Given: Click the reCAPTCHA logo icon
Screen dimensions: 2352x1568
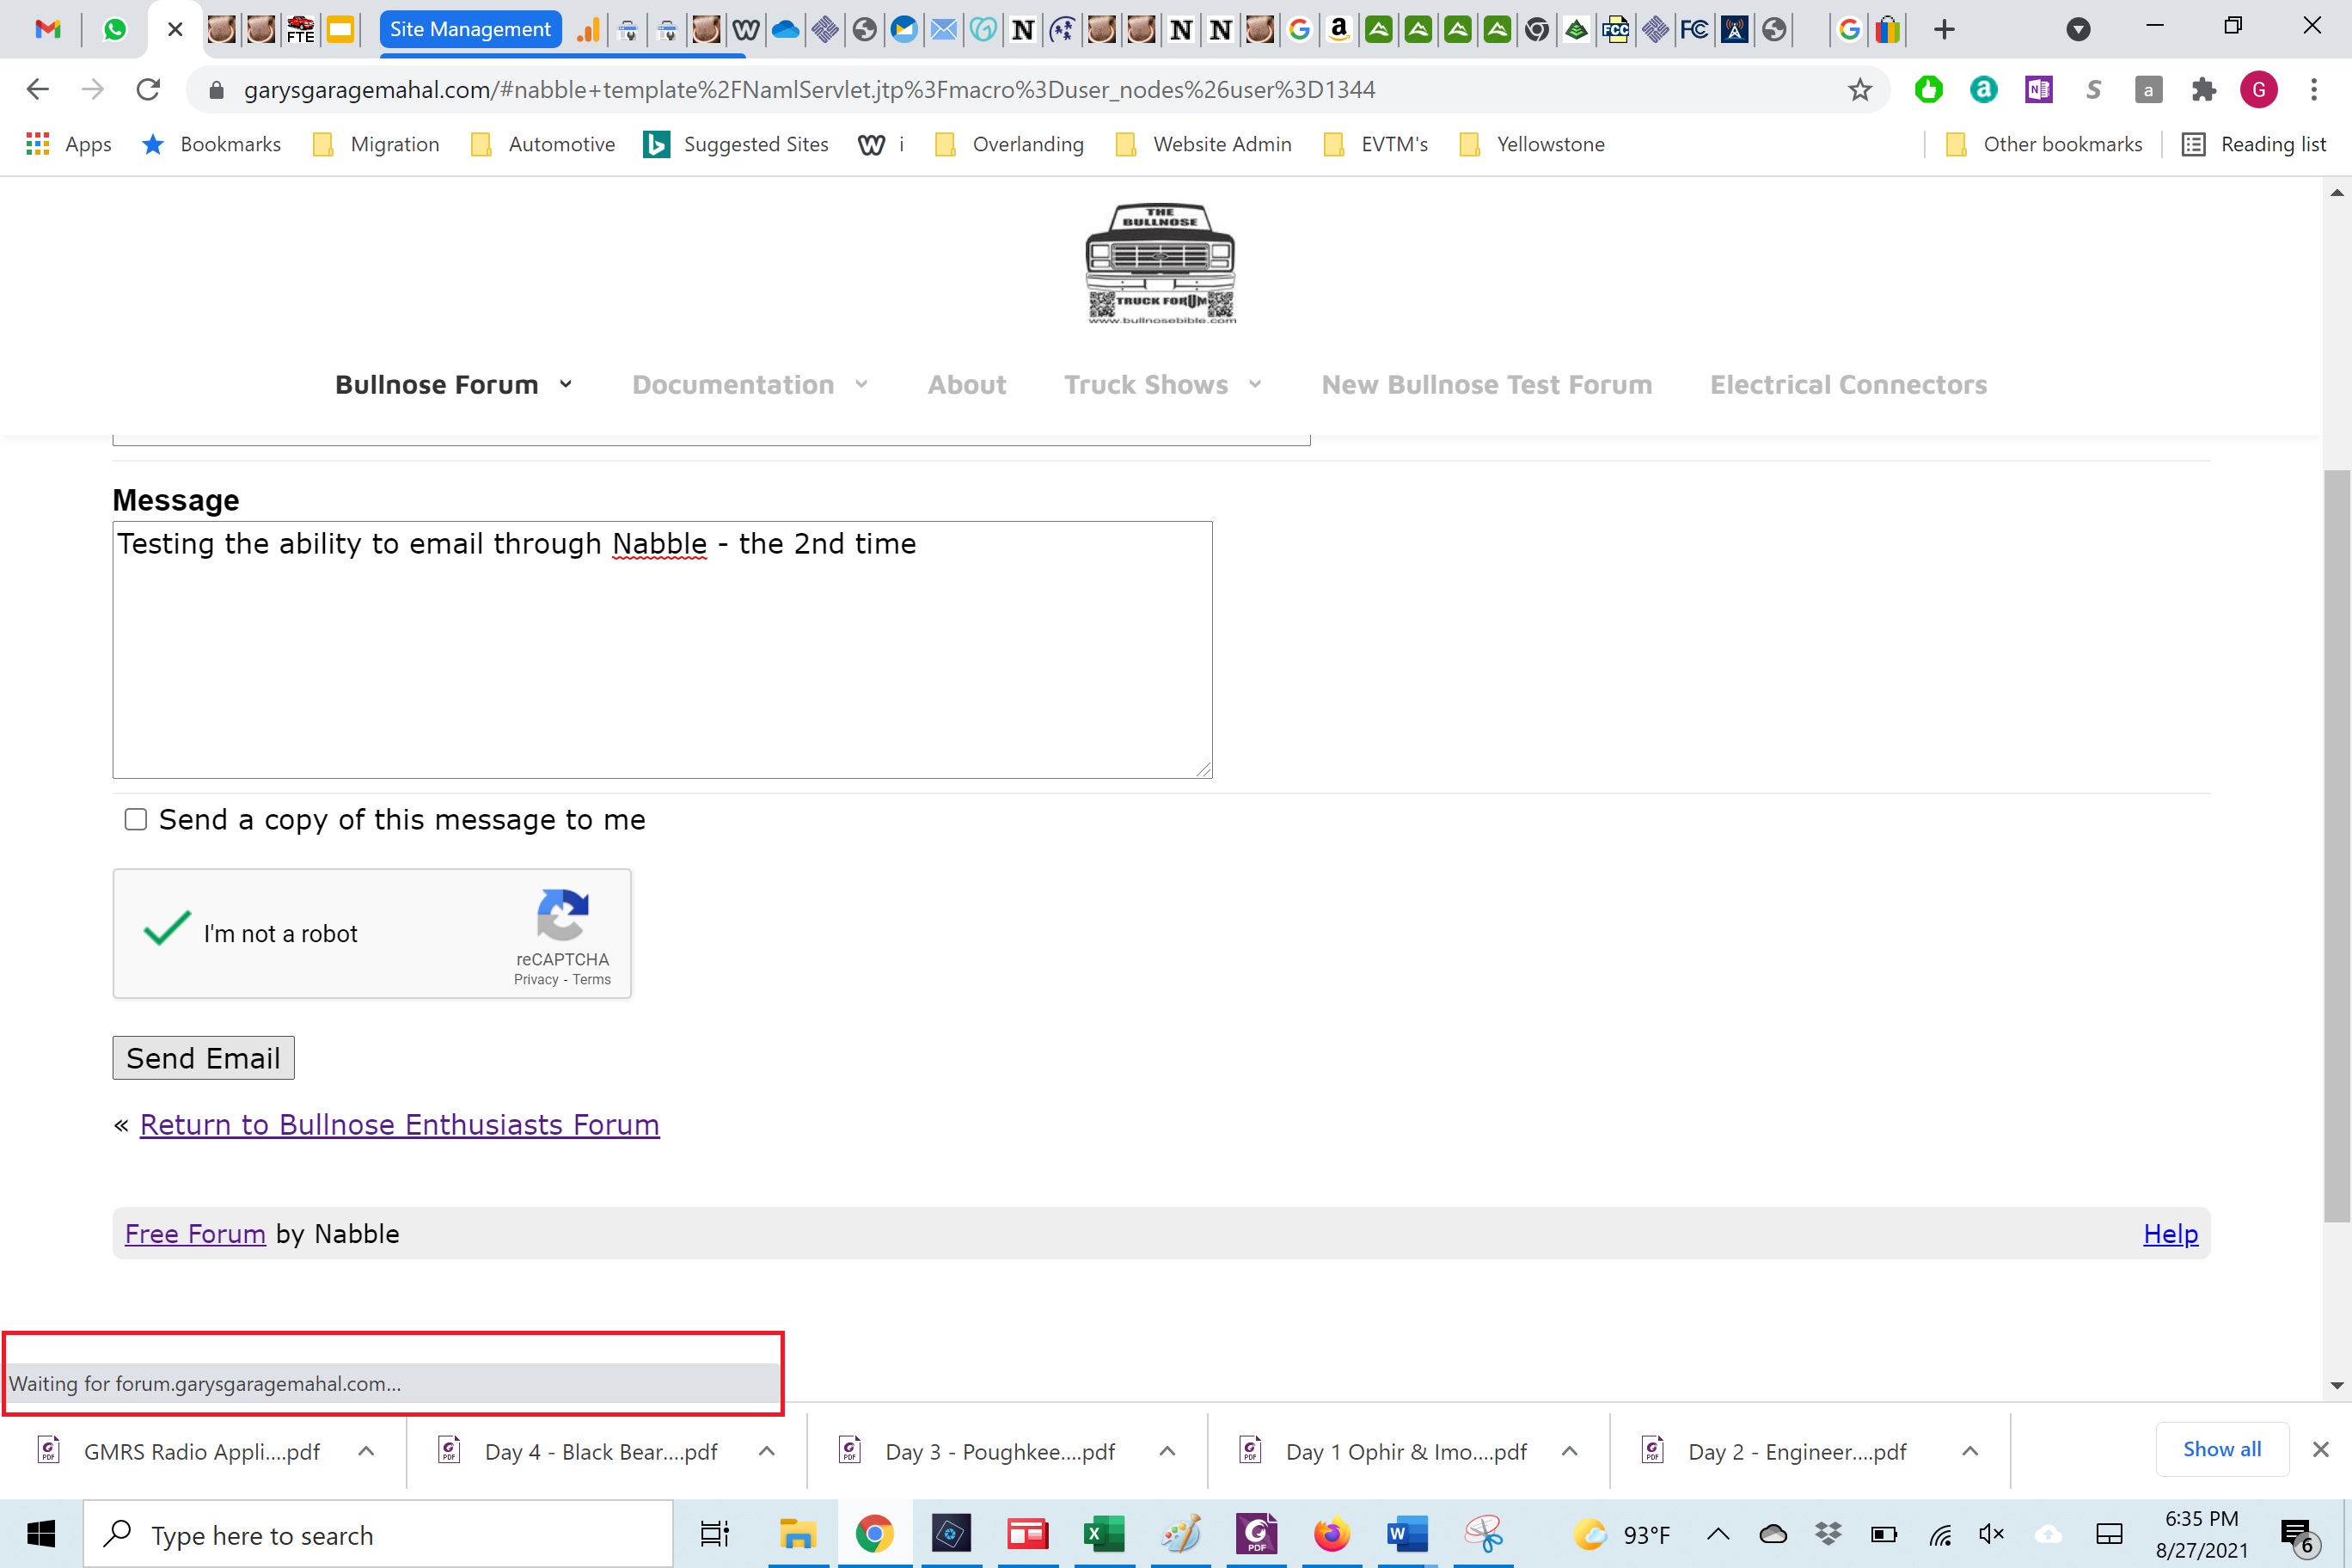Looking at the screenshot, I should [562, 914].
